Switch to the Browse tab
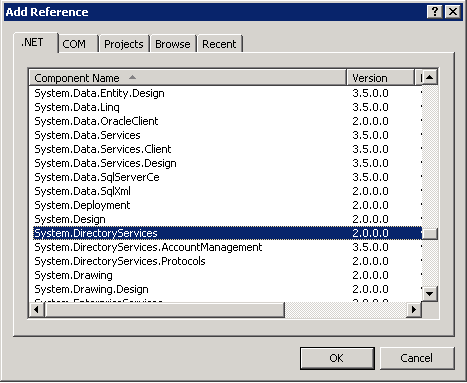The height and width of the screenshot is (383, 467). [x=173, y=44]
